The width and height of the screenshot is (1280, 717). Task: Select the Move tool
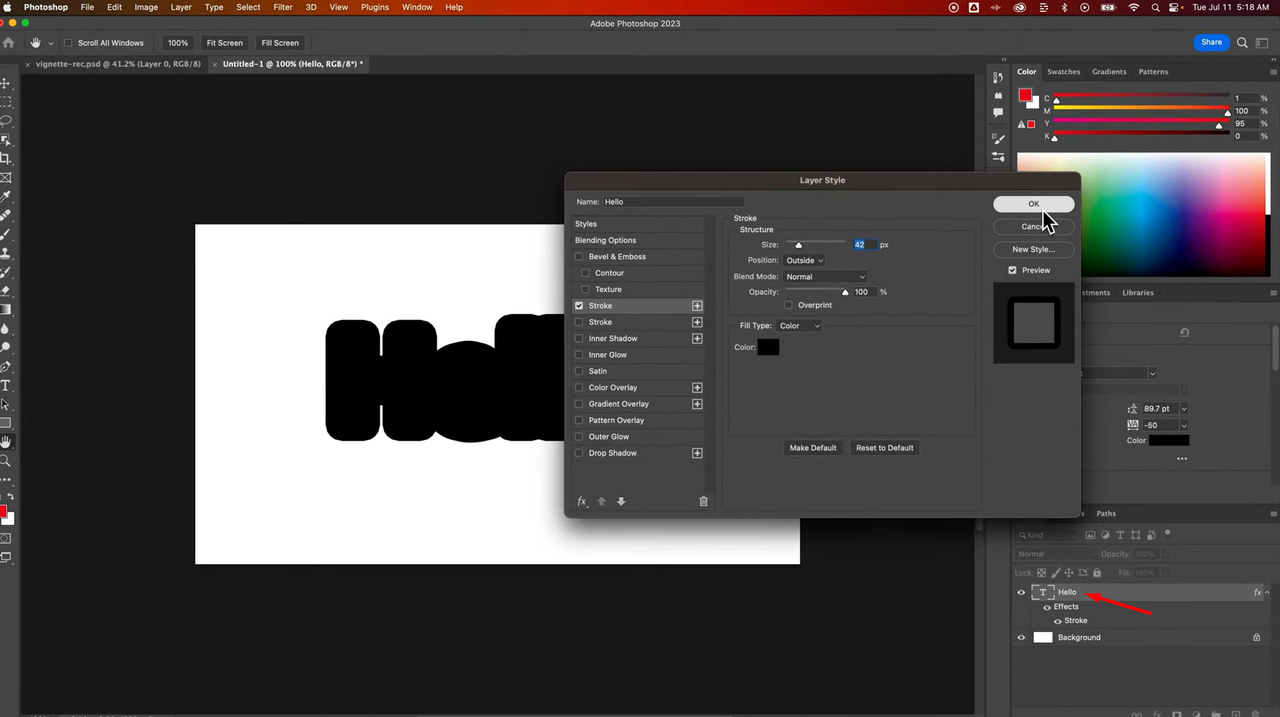[5, 84]
